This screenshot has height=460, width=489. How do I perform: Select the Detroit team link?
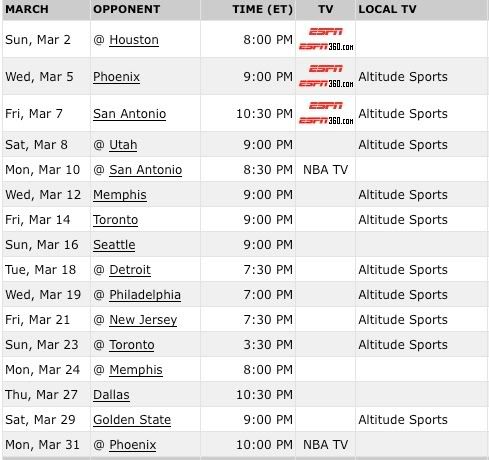pos(130,270)
